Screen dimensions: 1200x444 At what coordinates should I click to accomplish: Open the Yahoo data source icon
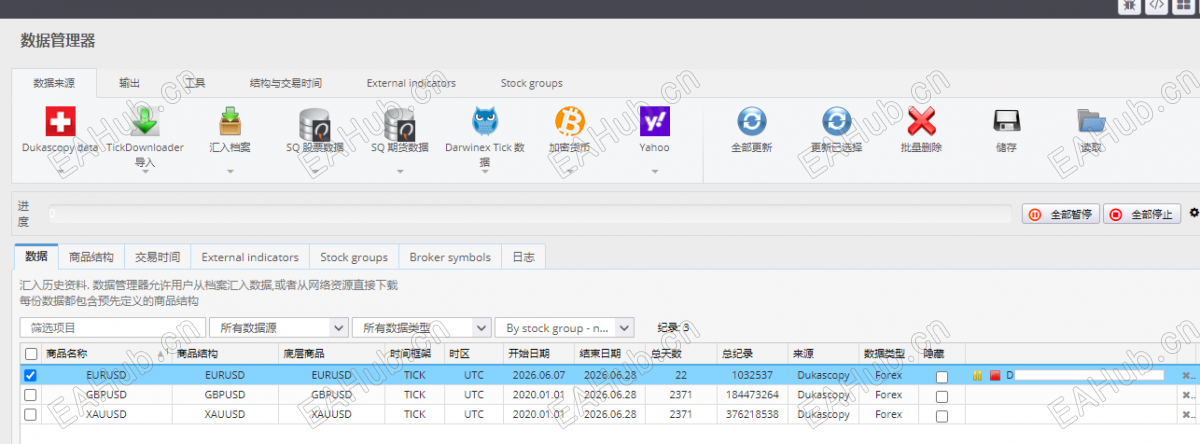coord(655,122)
